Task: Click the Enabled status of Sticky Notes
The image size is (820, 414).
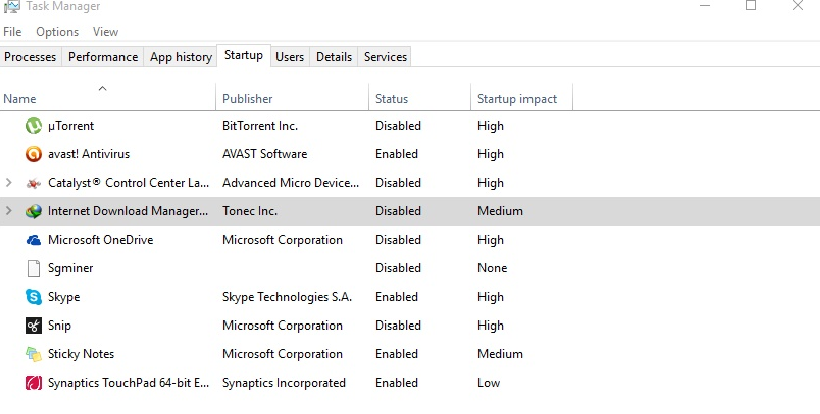Action: [x=396, y=354]
